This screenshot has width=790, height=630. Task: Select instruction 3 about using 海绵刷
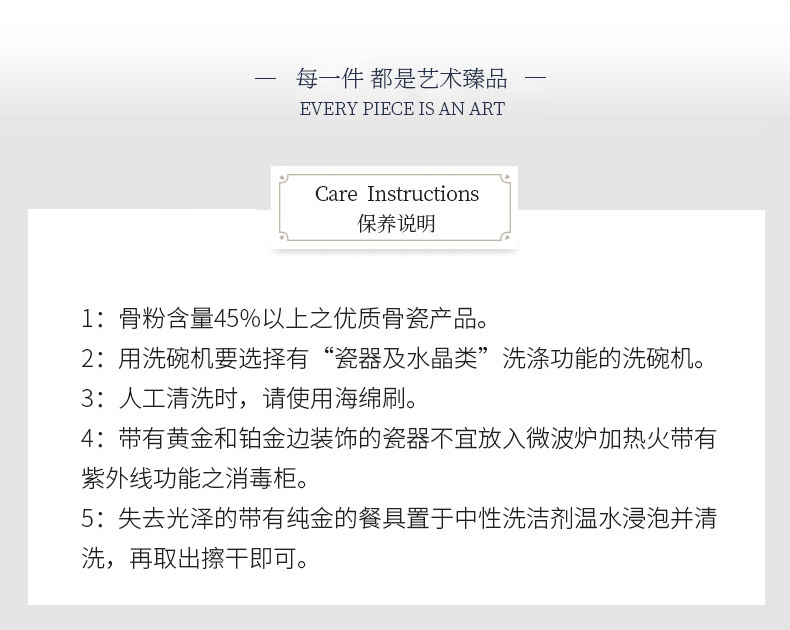click(249, 399)
